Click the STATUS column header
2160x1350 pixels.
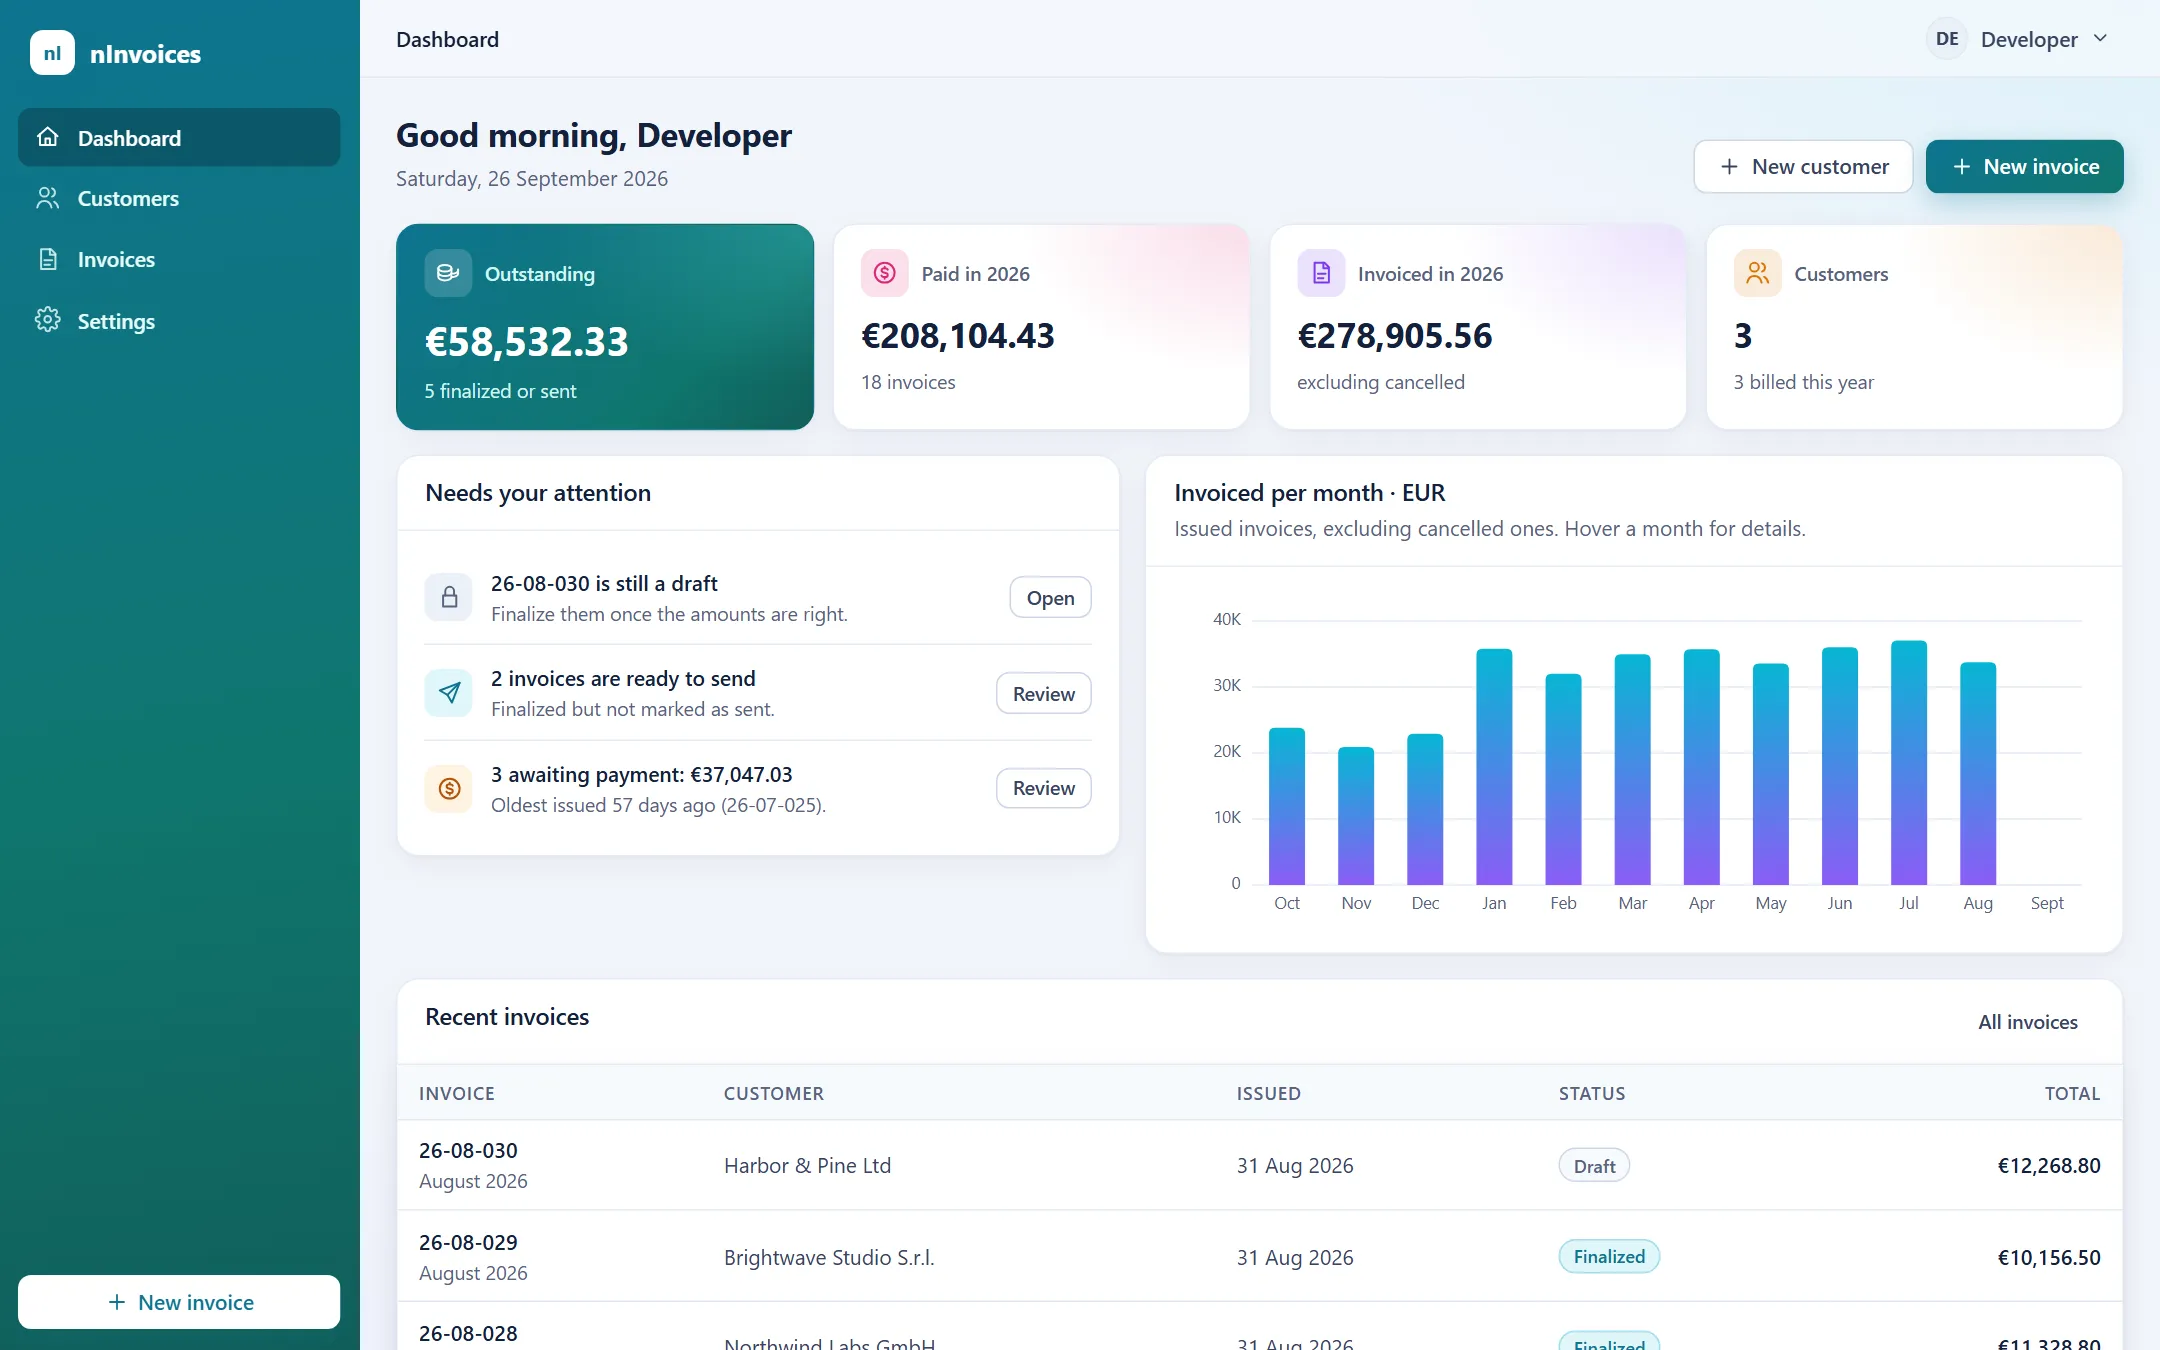1592,1093
